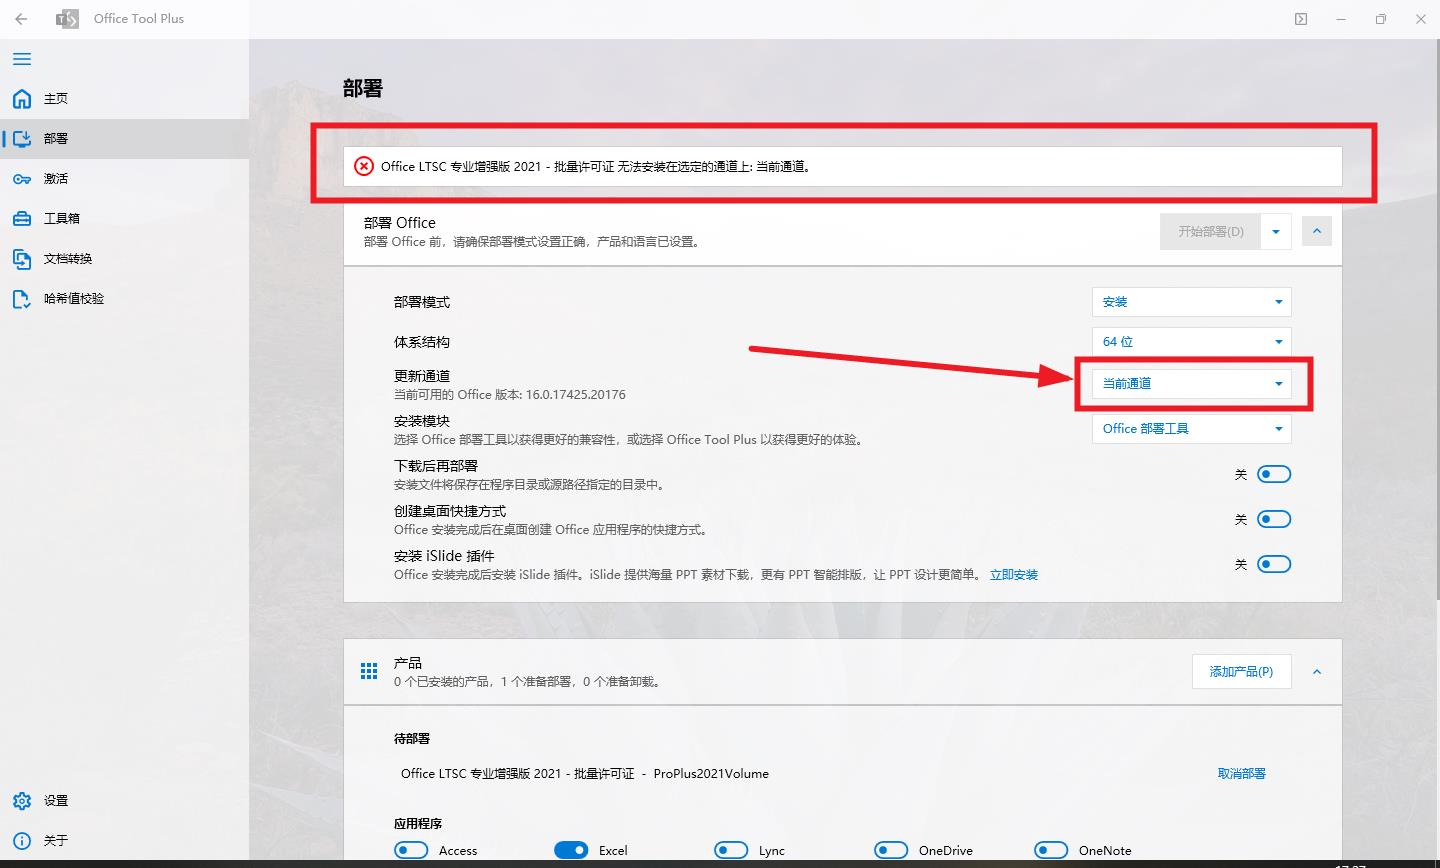Open the 文档转换 (Document Conversion) tool
The height and width of the screenshot is (868, 1440).
70,258
